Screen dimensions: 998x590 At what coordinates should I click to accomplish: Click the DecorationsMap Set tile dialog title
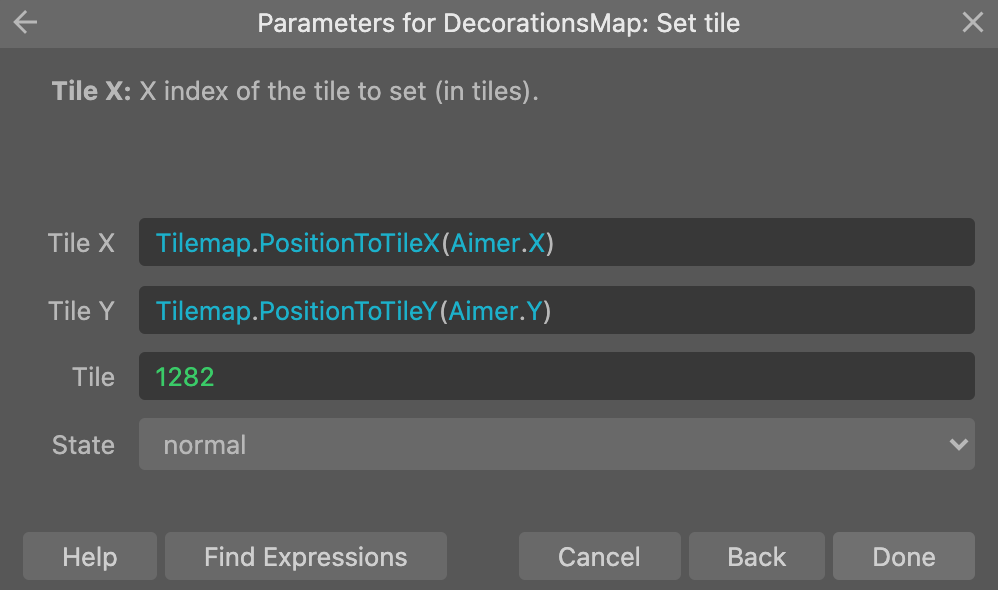(x=498, y=23)
